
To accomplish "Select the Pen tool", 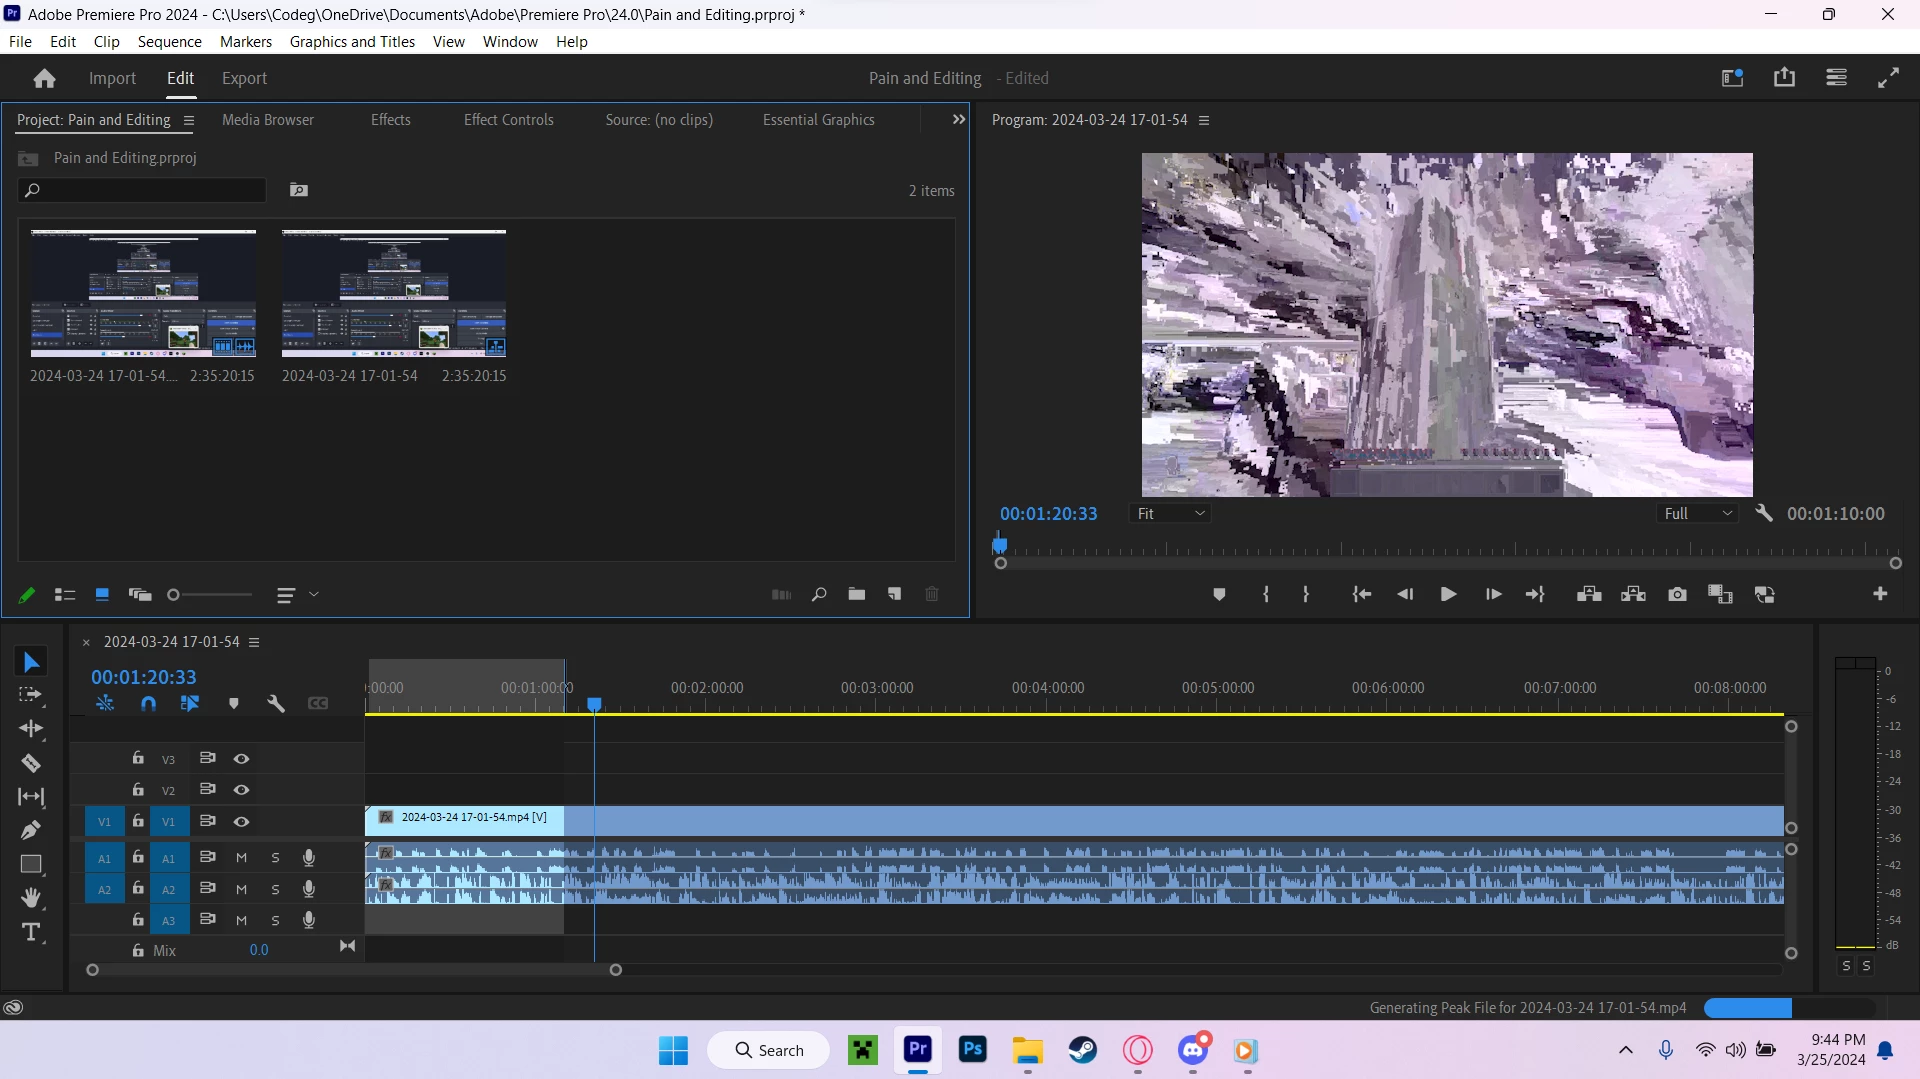I will tap(31, 830).
